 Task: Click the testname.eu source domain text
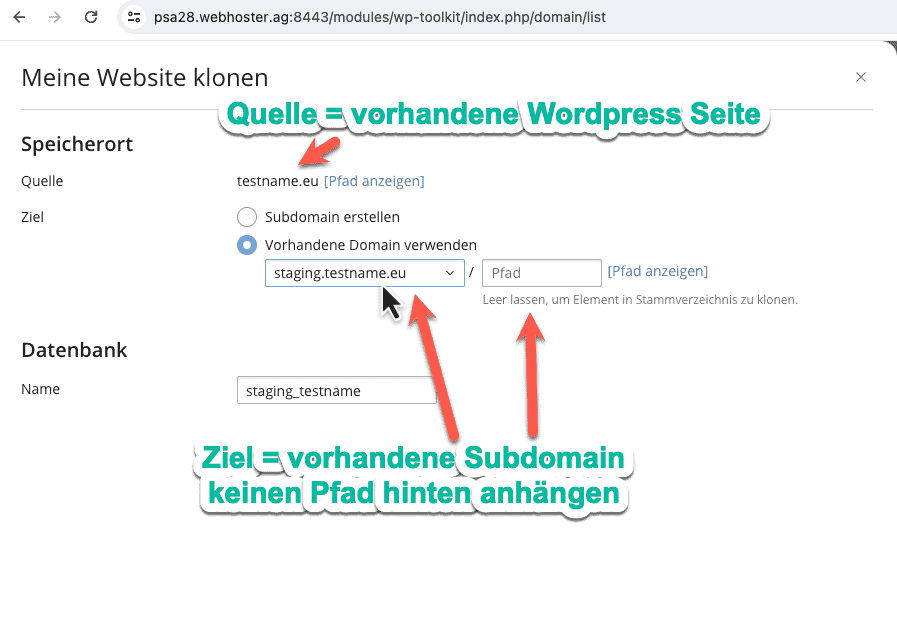(x=277, y=181)
